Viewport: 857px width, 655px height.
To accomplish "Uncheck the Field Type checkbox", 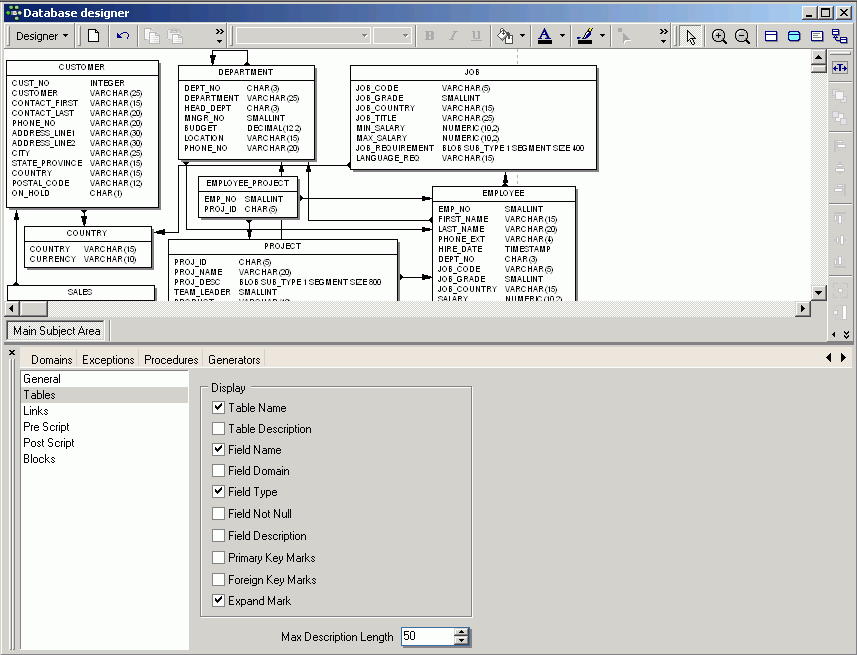I will click(x=218, y=492).
